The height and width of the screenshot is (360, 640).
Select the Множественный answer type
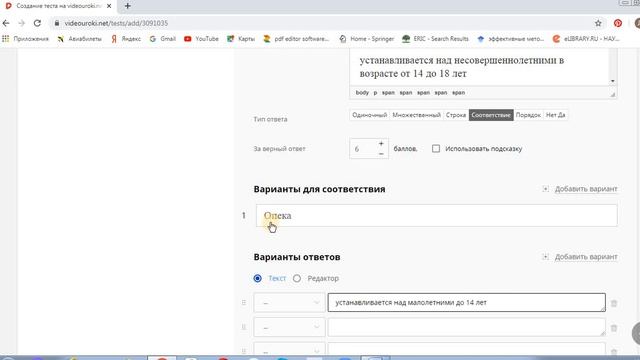click(x=416, y=115)
